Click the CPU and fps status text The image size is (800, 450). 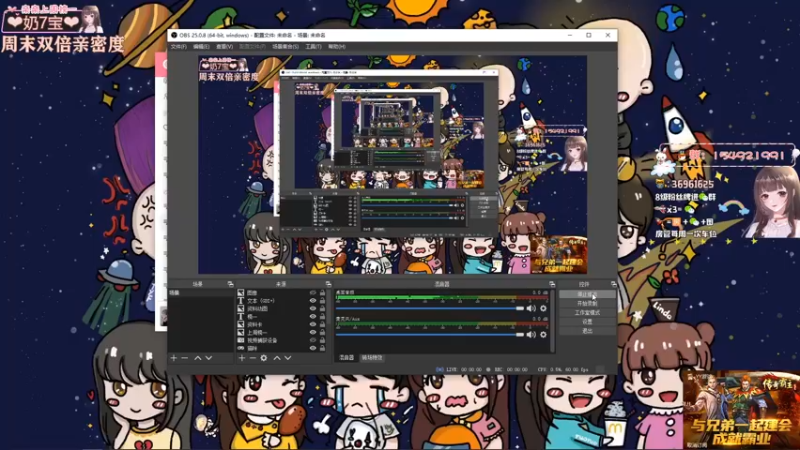pos(563,369)
